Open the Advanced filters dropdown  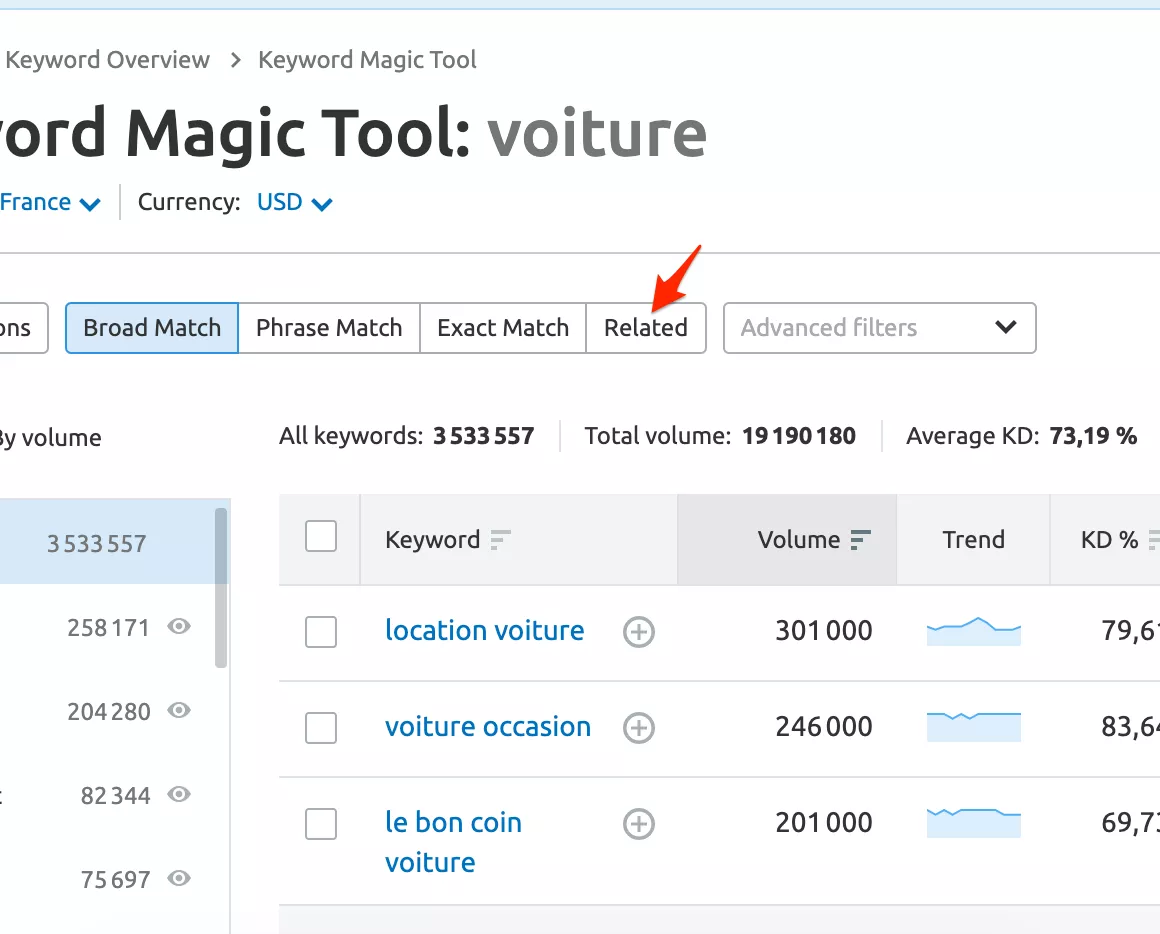pyautogui.click(x=879, y=328)
